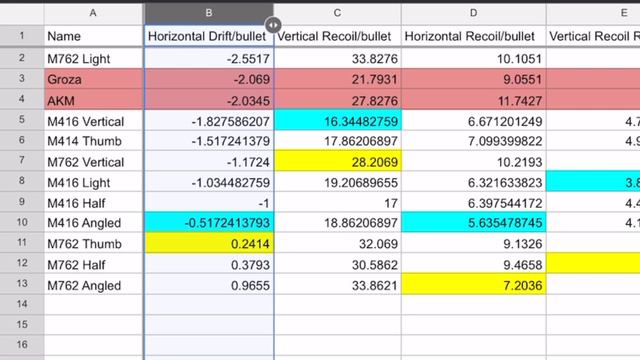Click the cell with value -1.034482759
Image resolution: width=640 pixels, height=360 pixels.
click(209, 182)
